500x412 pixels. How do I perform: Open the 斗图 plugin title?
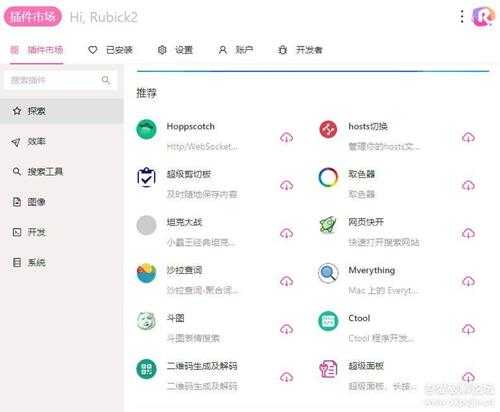pyautogui.click(x=176, y=318)
